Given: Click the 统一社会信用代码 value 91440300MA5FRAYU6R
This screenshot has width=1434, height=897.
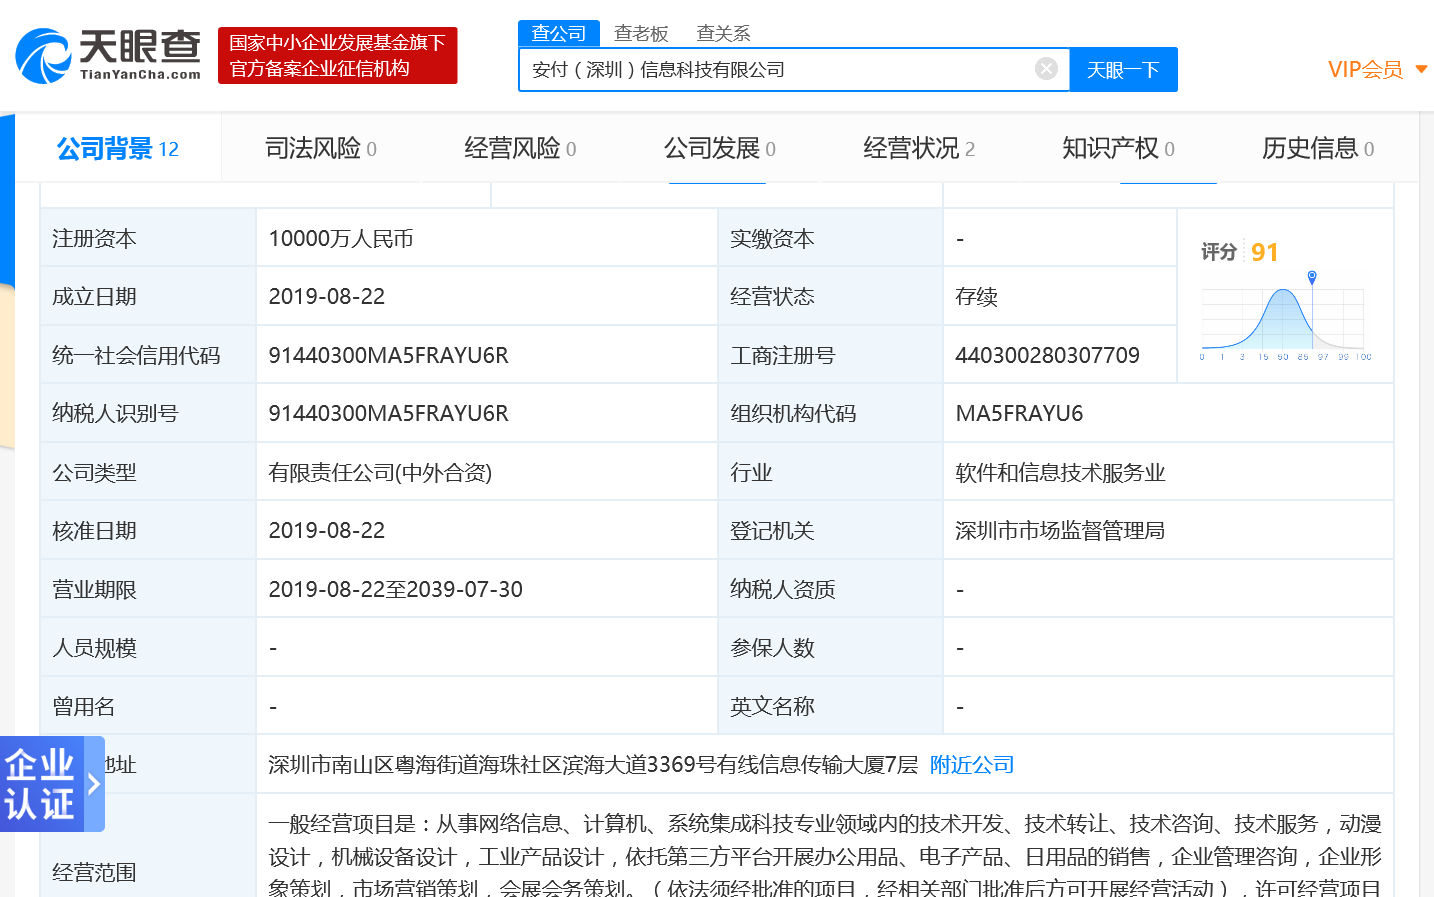Looking at the screenshot, I should [x=388, y=356].
